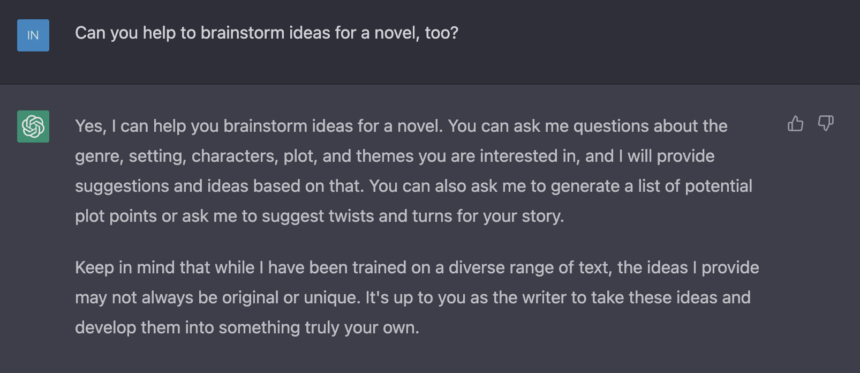Click the line 'develop them into something truly your own'
This screenshot has height=373, width=860.
coord(247,328)
